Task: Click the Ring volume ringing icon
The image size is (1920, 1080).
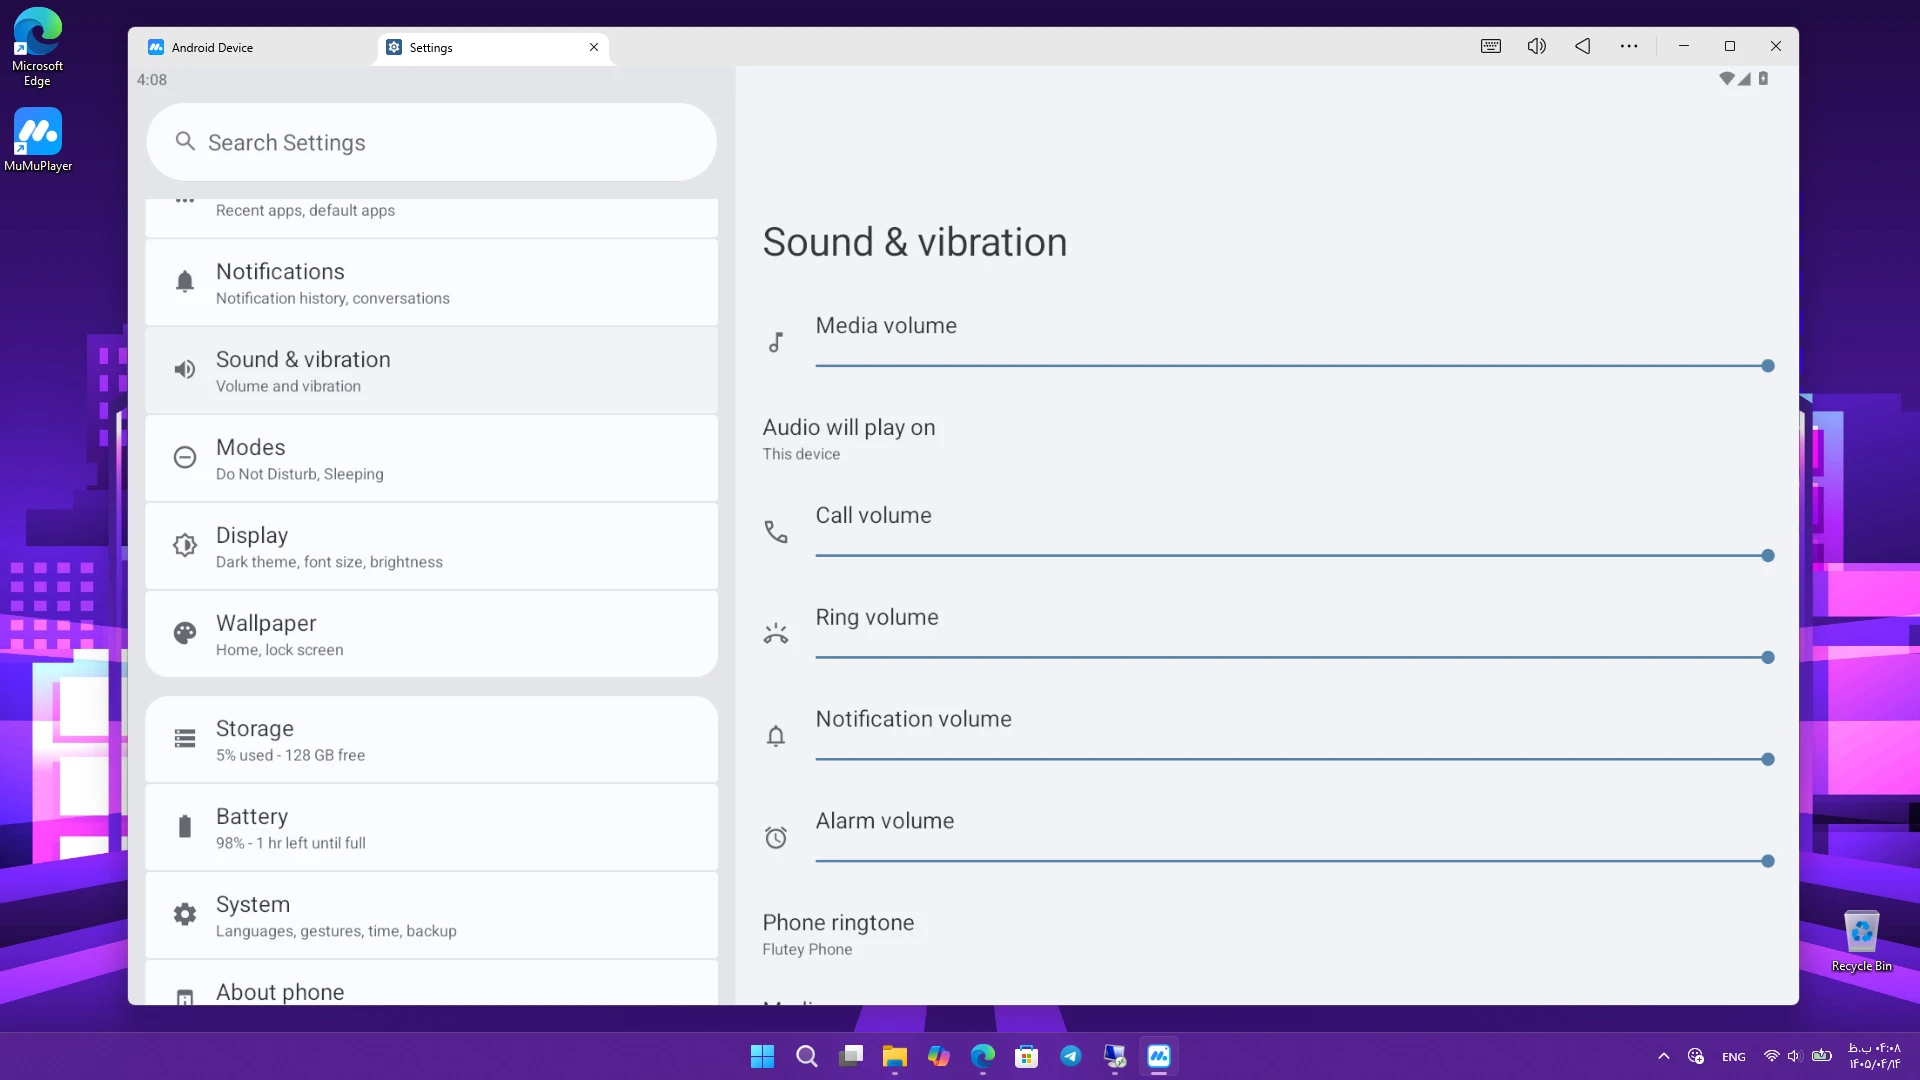Action: [x=776, y=634]
